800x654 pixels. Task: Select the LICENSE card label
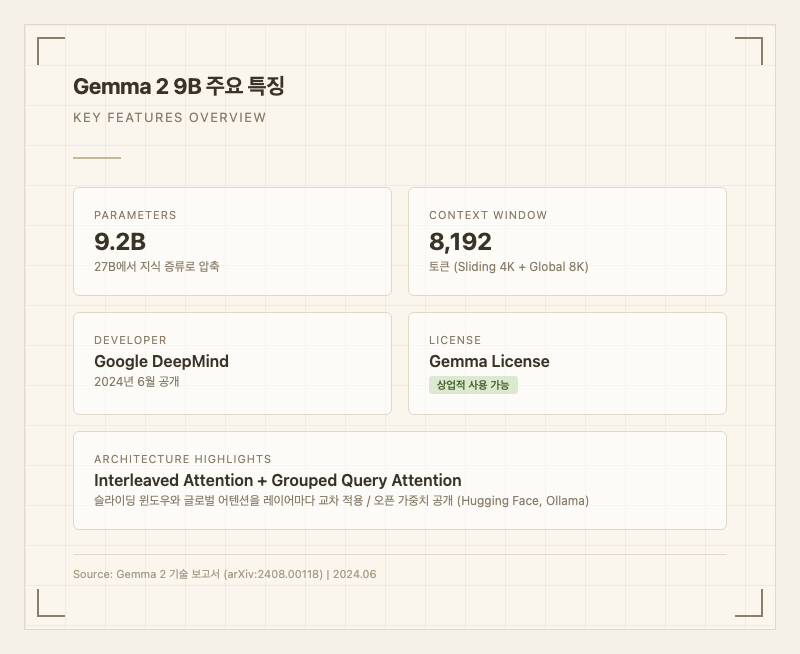[455, 340]
